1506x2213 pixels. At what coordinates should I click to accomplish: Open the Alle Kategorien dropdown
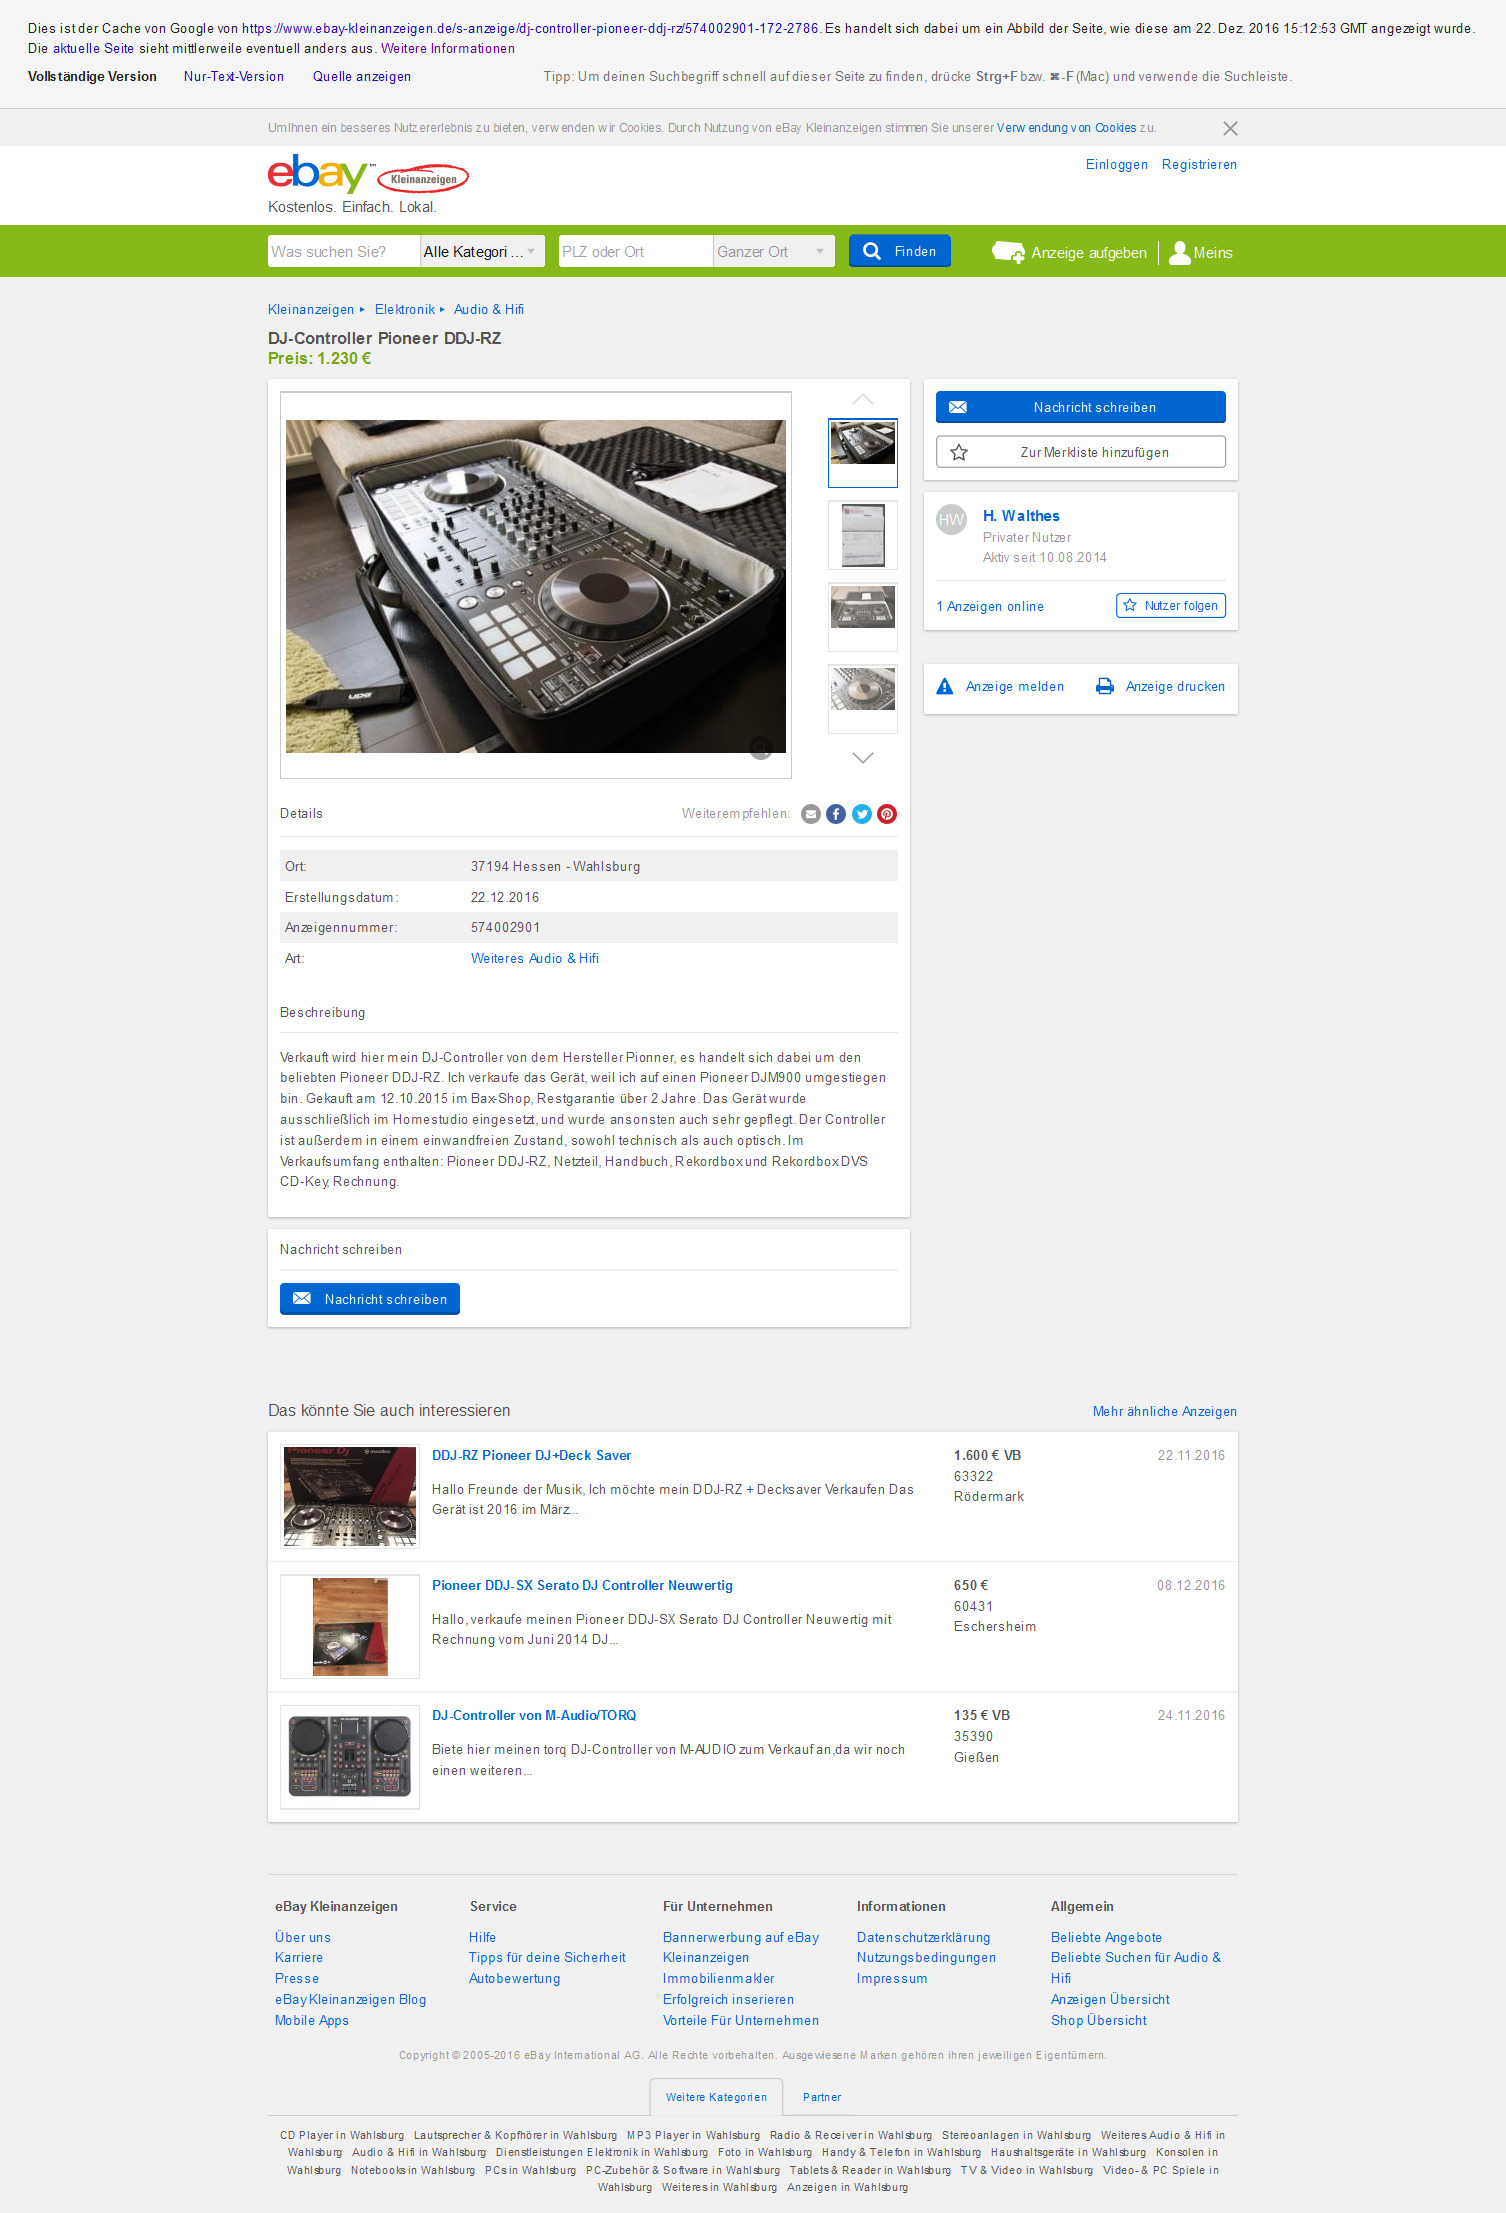[x=482, y=251]
